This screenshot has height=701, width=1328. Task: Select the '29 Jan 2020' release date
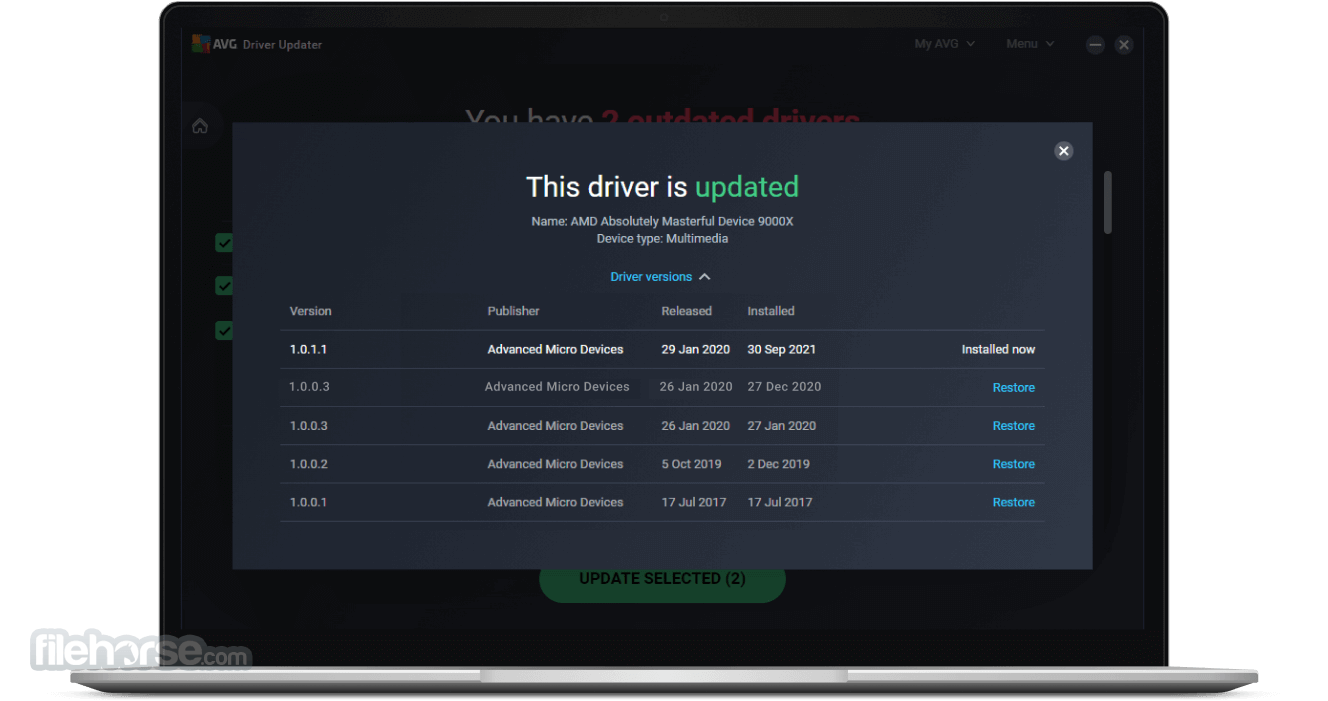[x=696, y=350]
